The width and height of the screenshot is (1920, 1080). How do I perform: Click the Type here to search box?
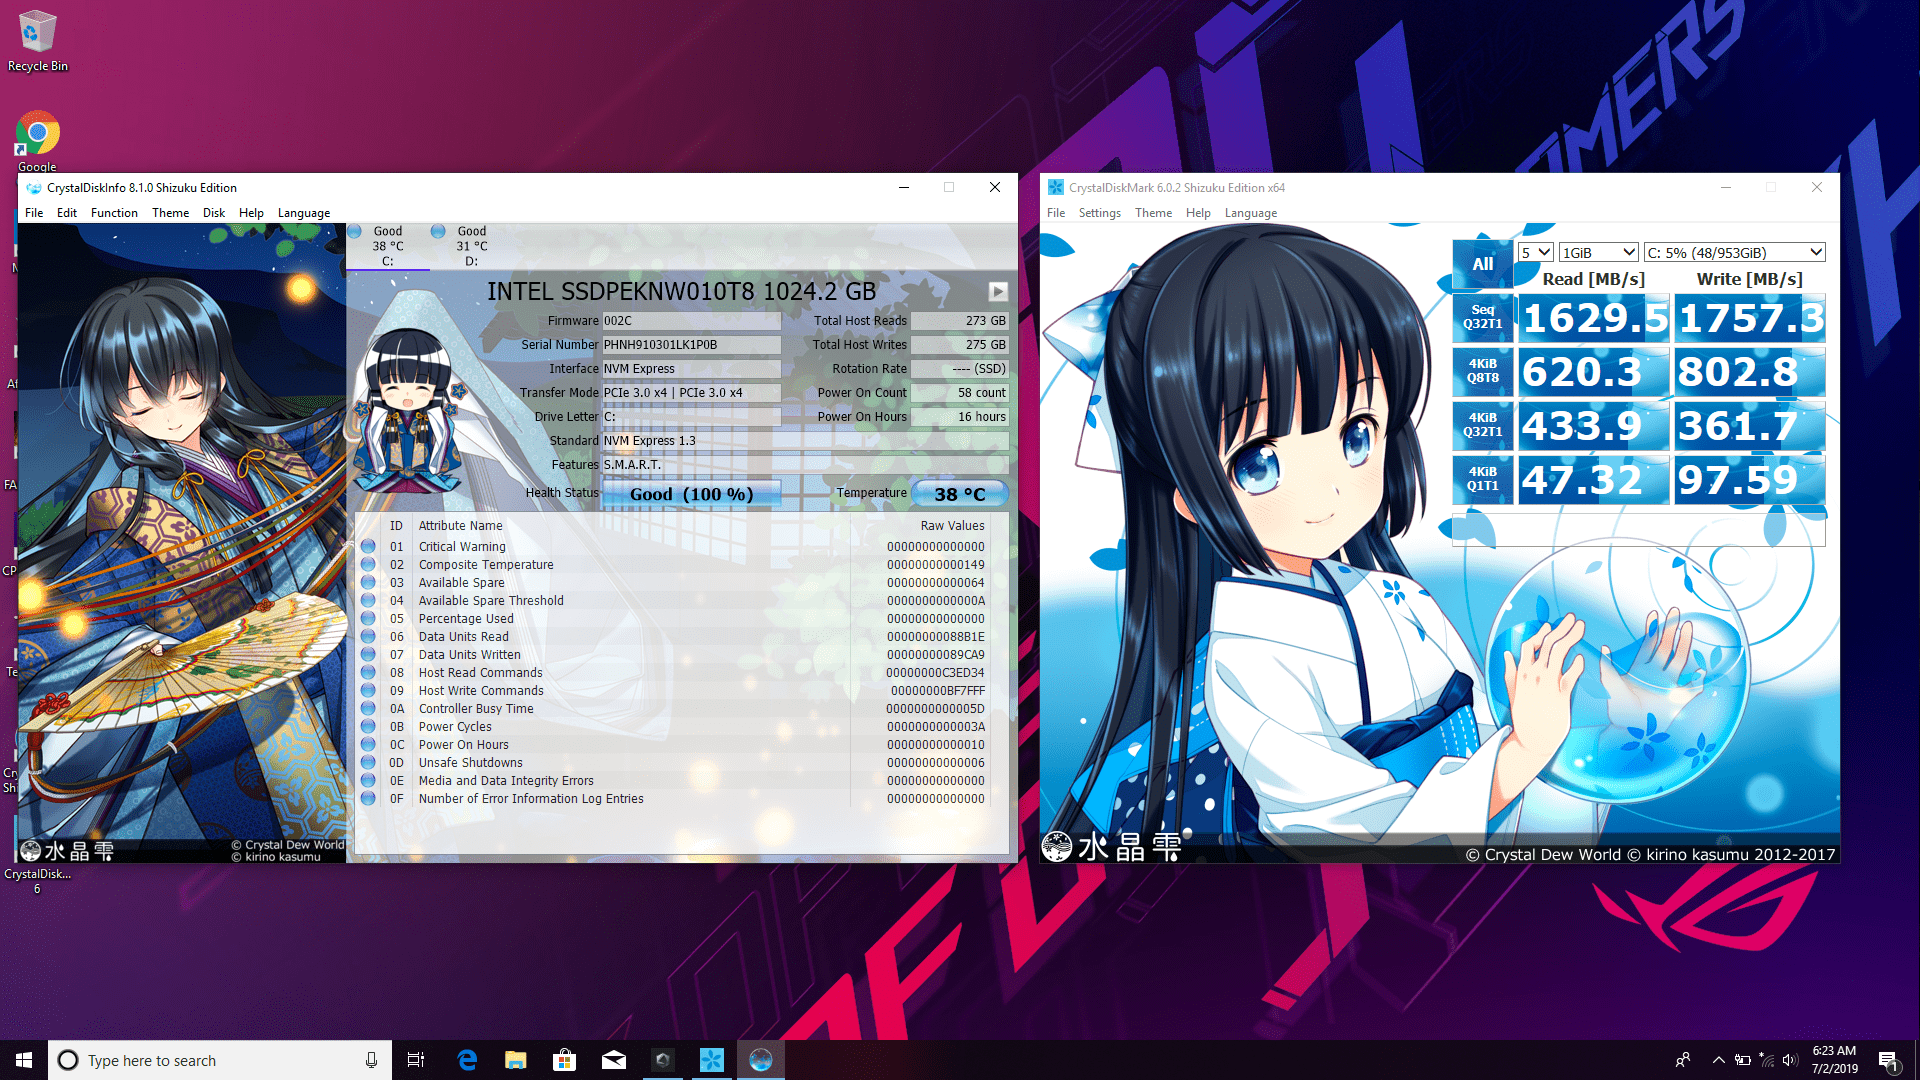coord(220,1060)
